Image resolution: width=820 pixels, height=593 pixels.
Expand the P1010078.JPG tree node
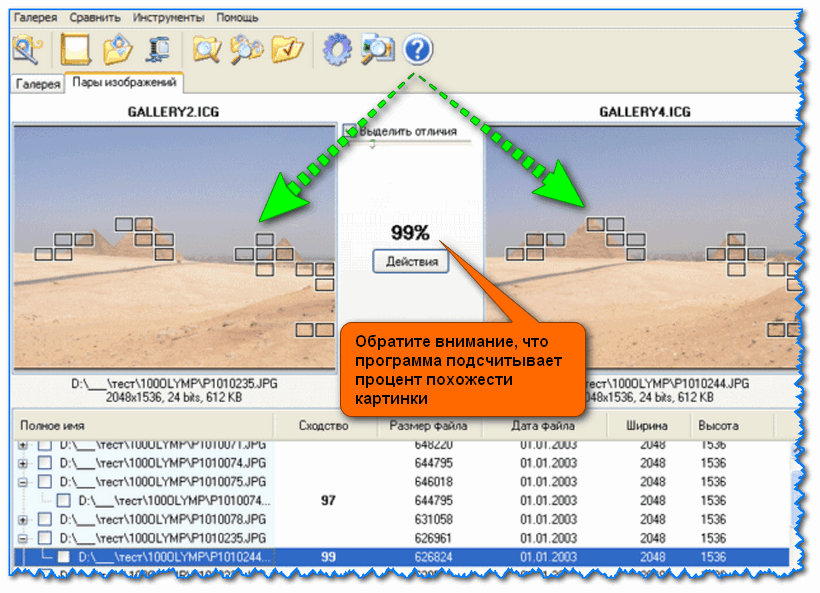tap(23, 519)
